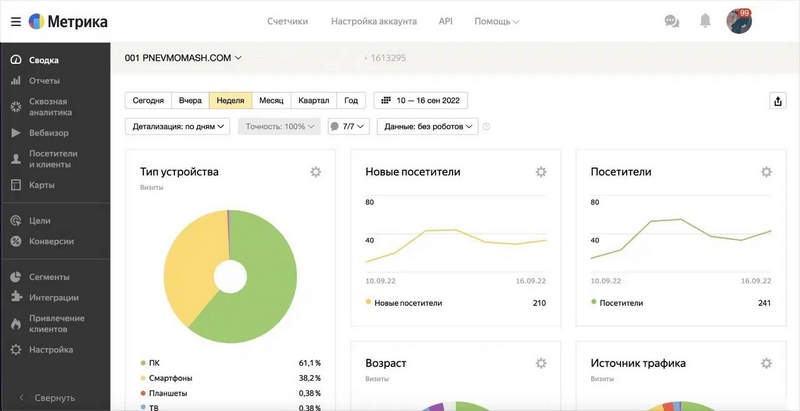The width and height of the screenshot is (800, 411).
Task: Open Настройка аккаунта in top menu
Action: click(374, 21)
